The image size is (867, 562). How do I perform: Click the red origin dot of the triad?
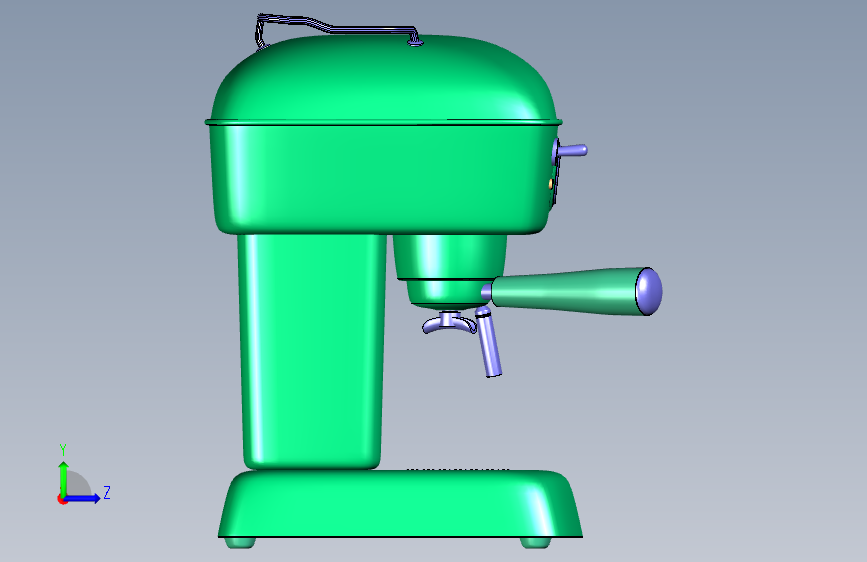(x=61, y=499)
